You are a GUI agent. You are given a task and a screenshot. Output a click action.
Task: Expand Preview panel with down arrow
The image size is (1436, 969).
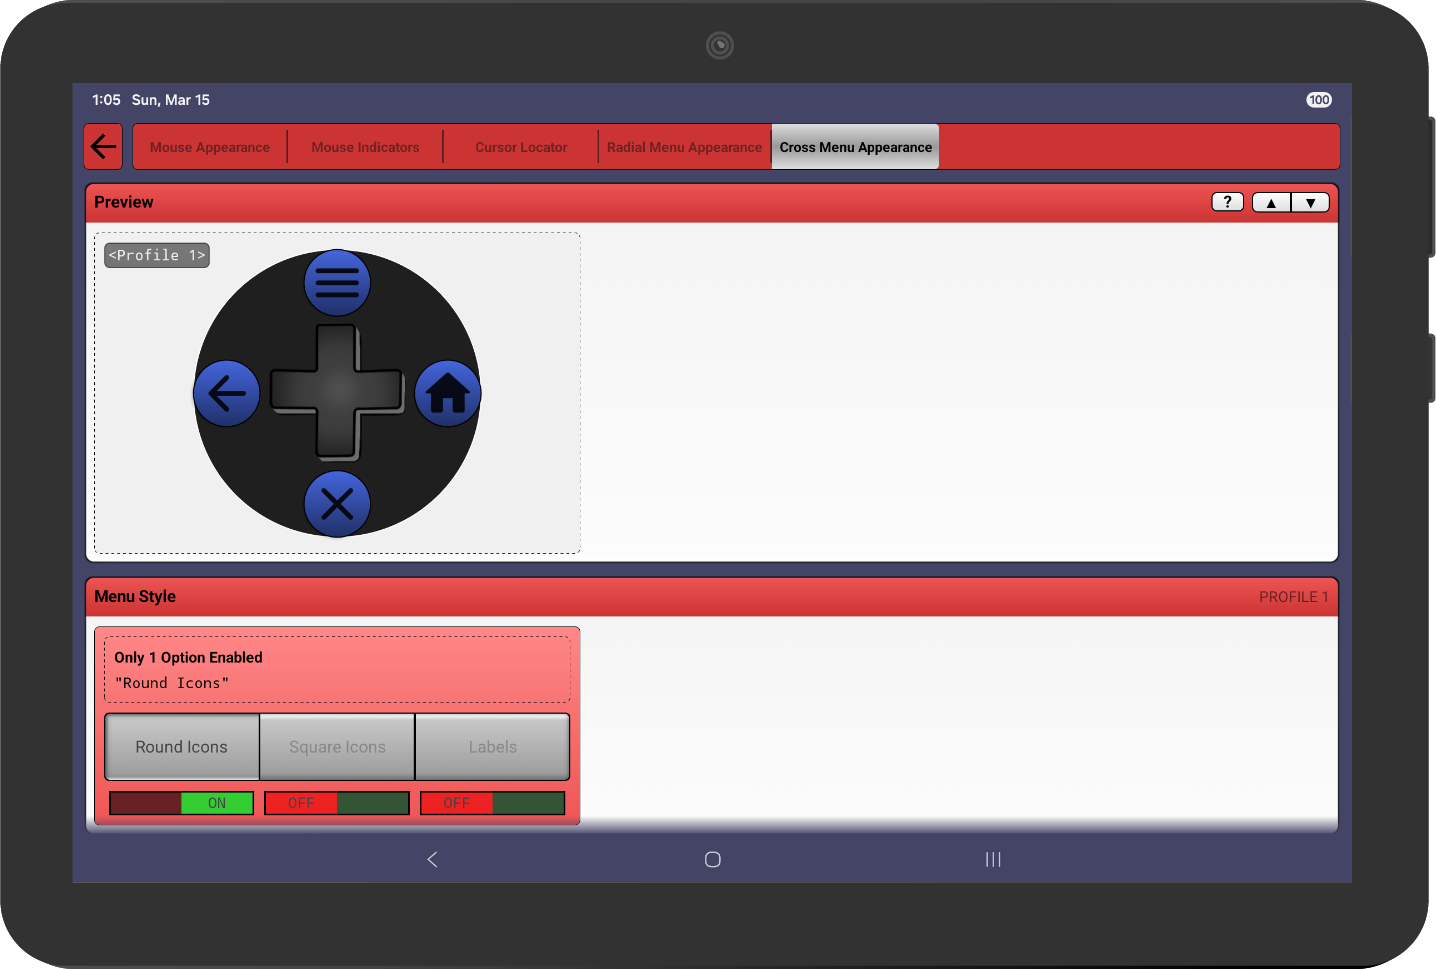pyautogui.click(x=1310, y=202)
